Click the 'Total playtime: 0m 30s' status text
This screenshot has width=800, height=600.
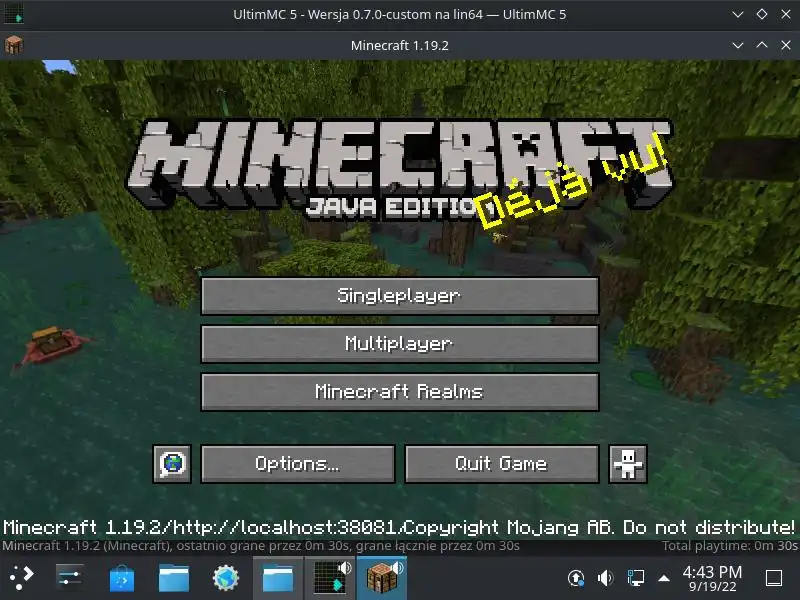[730, 546]
